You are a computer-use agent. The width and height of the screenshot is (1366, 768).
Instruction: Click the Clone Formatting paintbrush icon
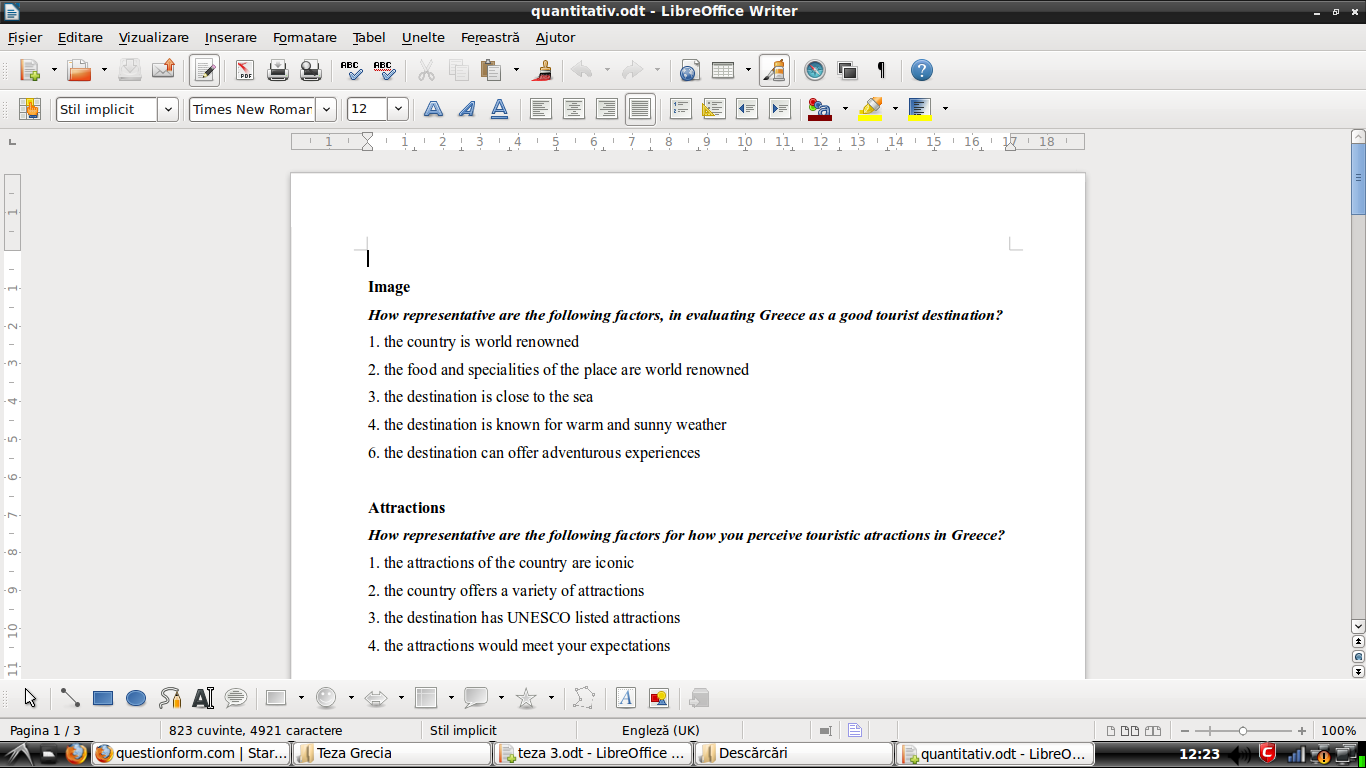point(543,70)
